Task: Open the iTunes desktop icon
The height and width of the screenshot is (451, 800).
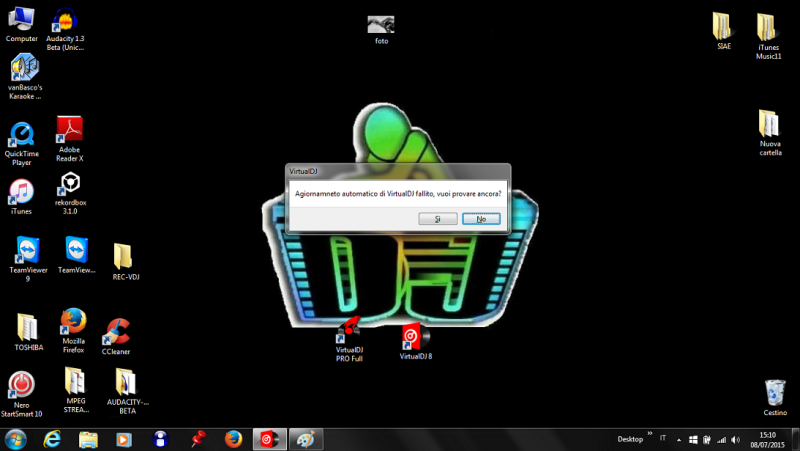Action: [x=21, y=196]
